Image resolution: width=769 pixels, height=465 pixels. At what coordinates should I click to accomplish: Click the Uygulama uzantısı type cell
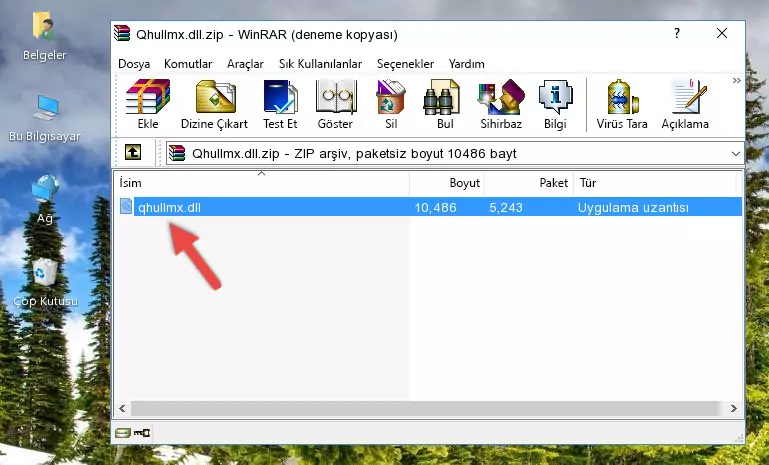click(x=633, y=207)
